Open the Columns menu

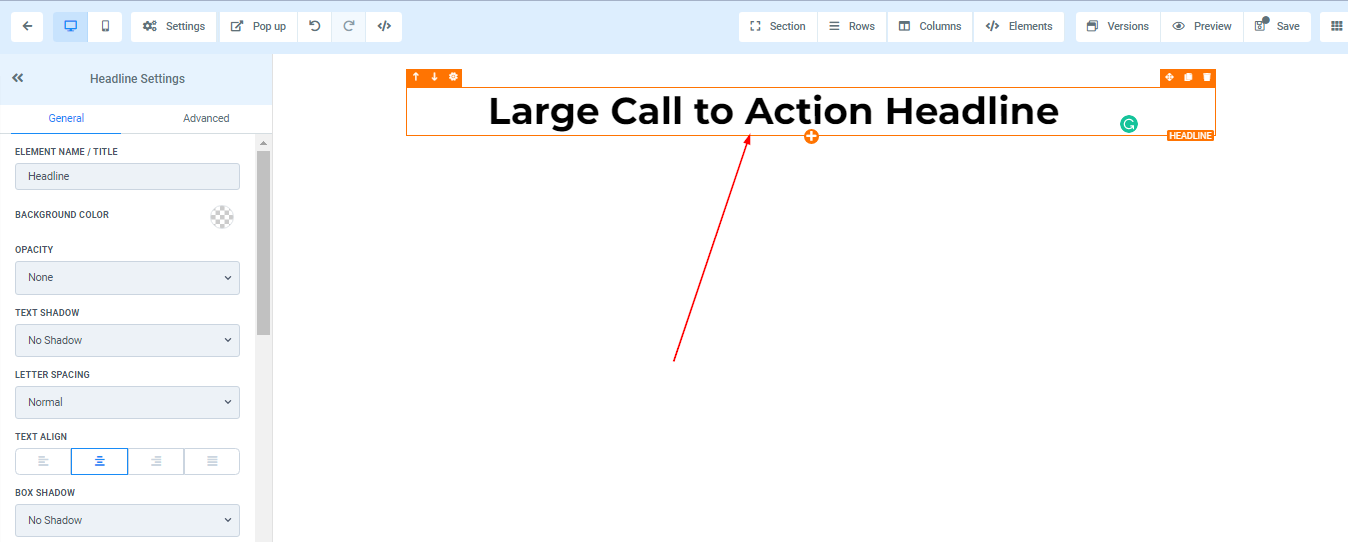[x=930, y=27]
